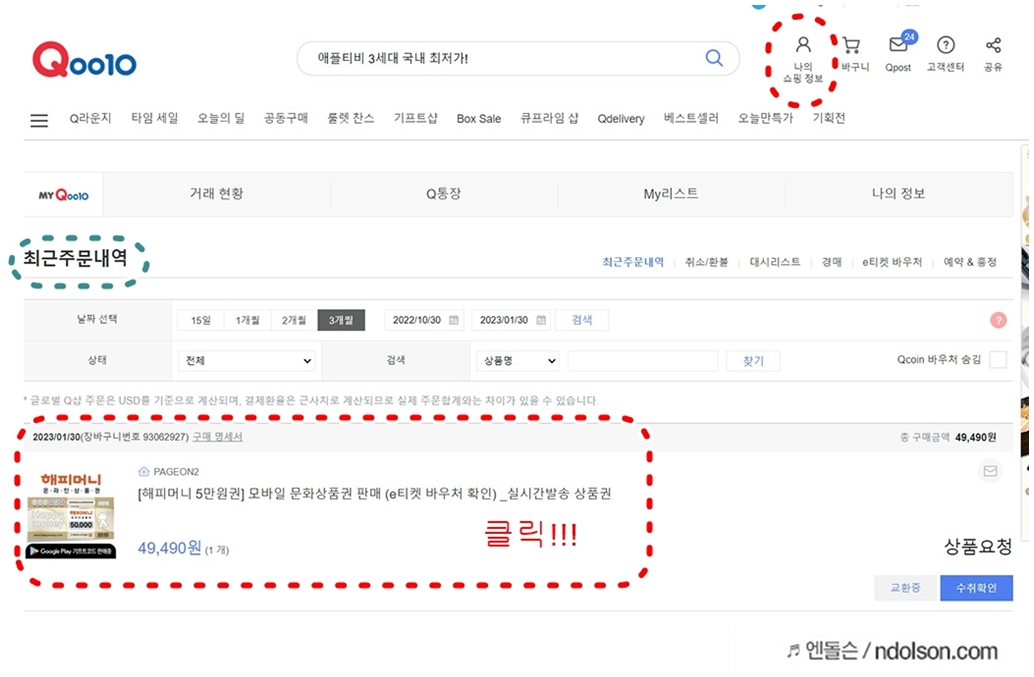1034x677 pixels.
Task: Open Box Sale menu item
Action: coord(479,119)
